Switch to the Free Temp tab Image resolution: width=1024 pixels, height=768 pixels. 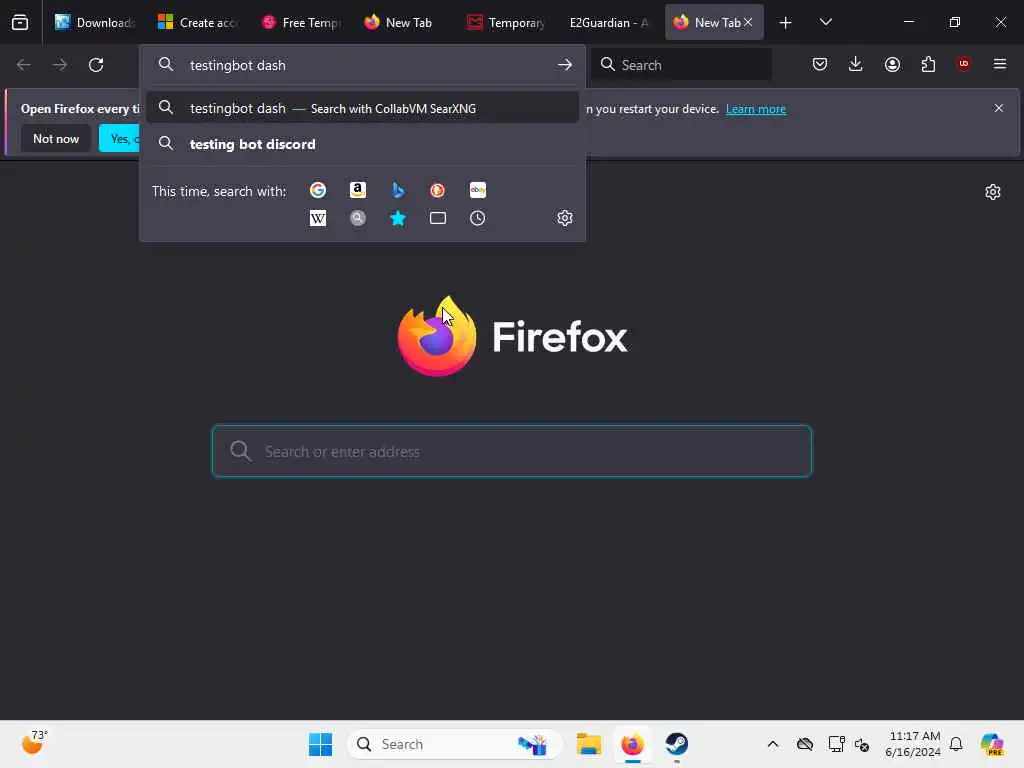tap(301, 22)
